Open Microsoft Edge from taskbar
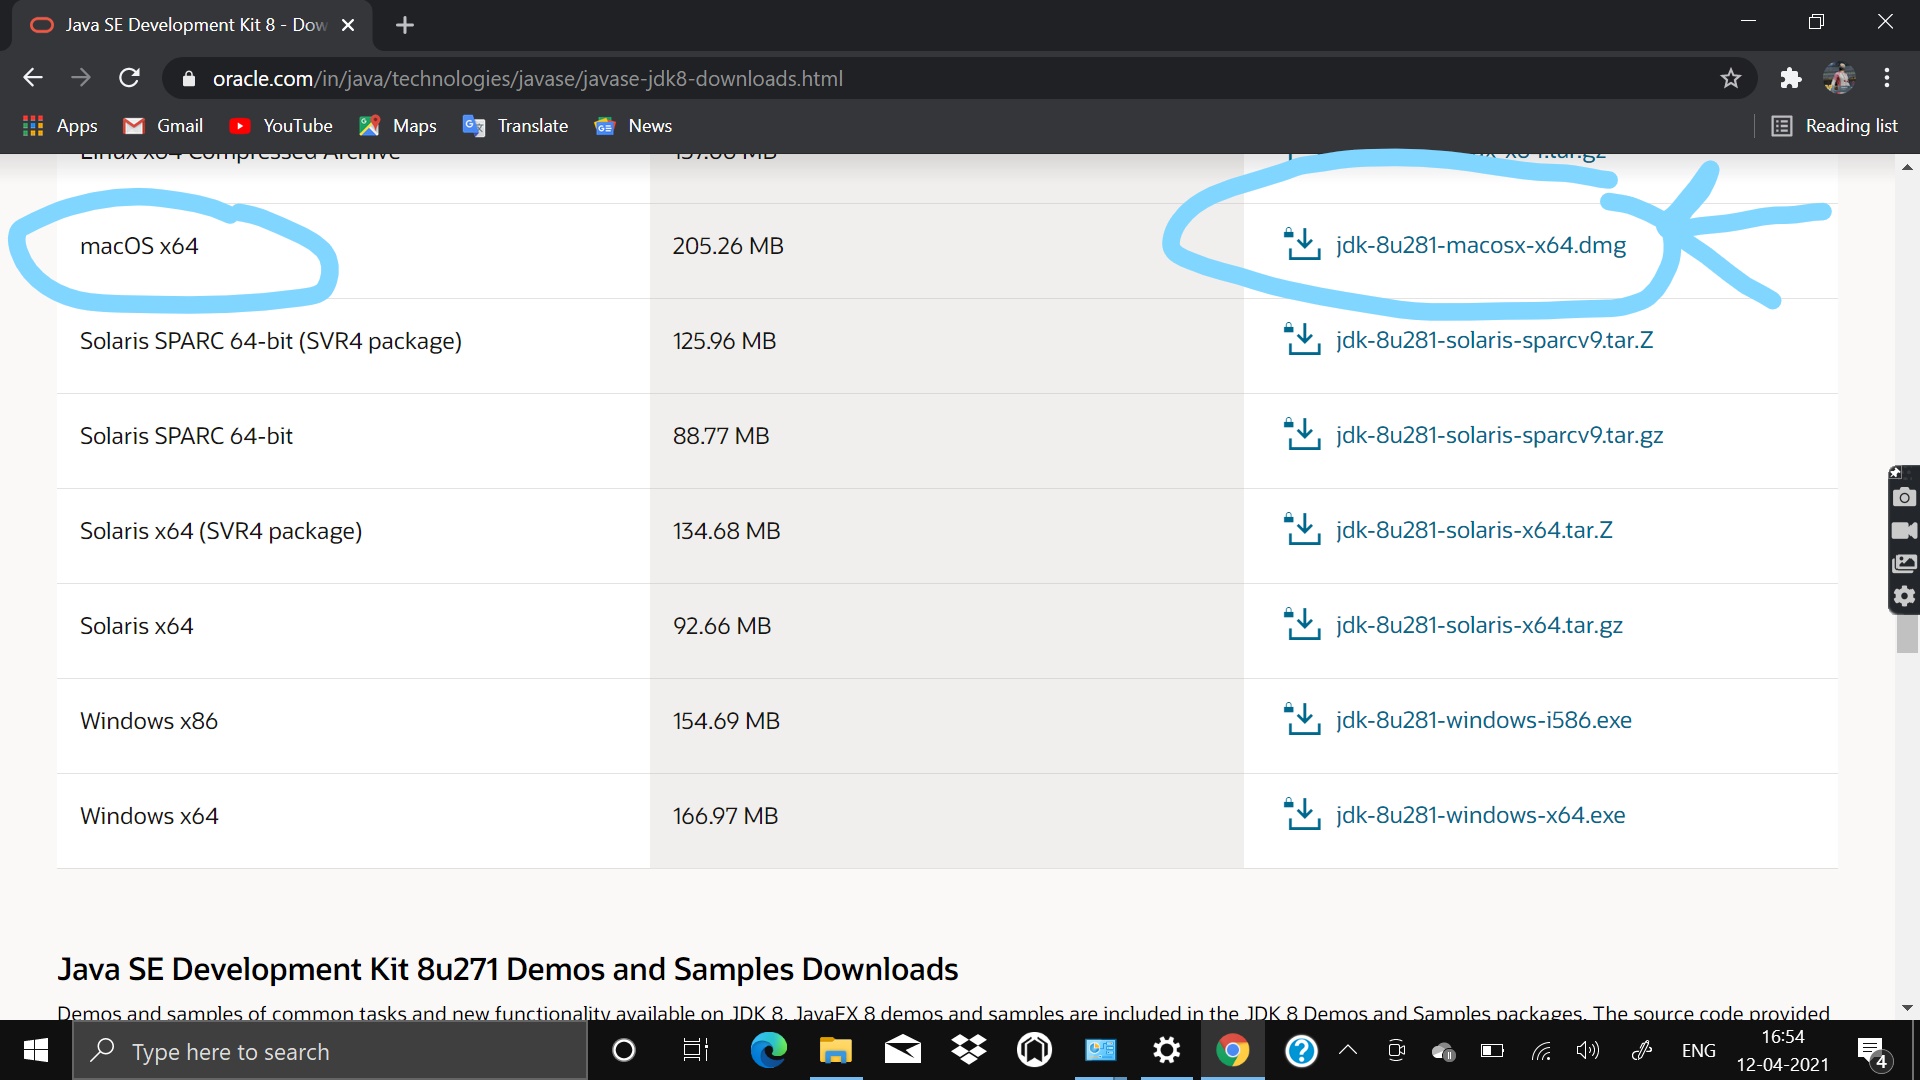Viewport: 1920px width, 1080px height. [768, 1050]
